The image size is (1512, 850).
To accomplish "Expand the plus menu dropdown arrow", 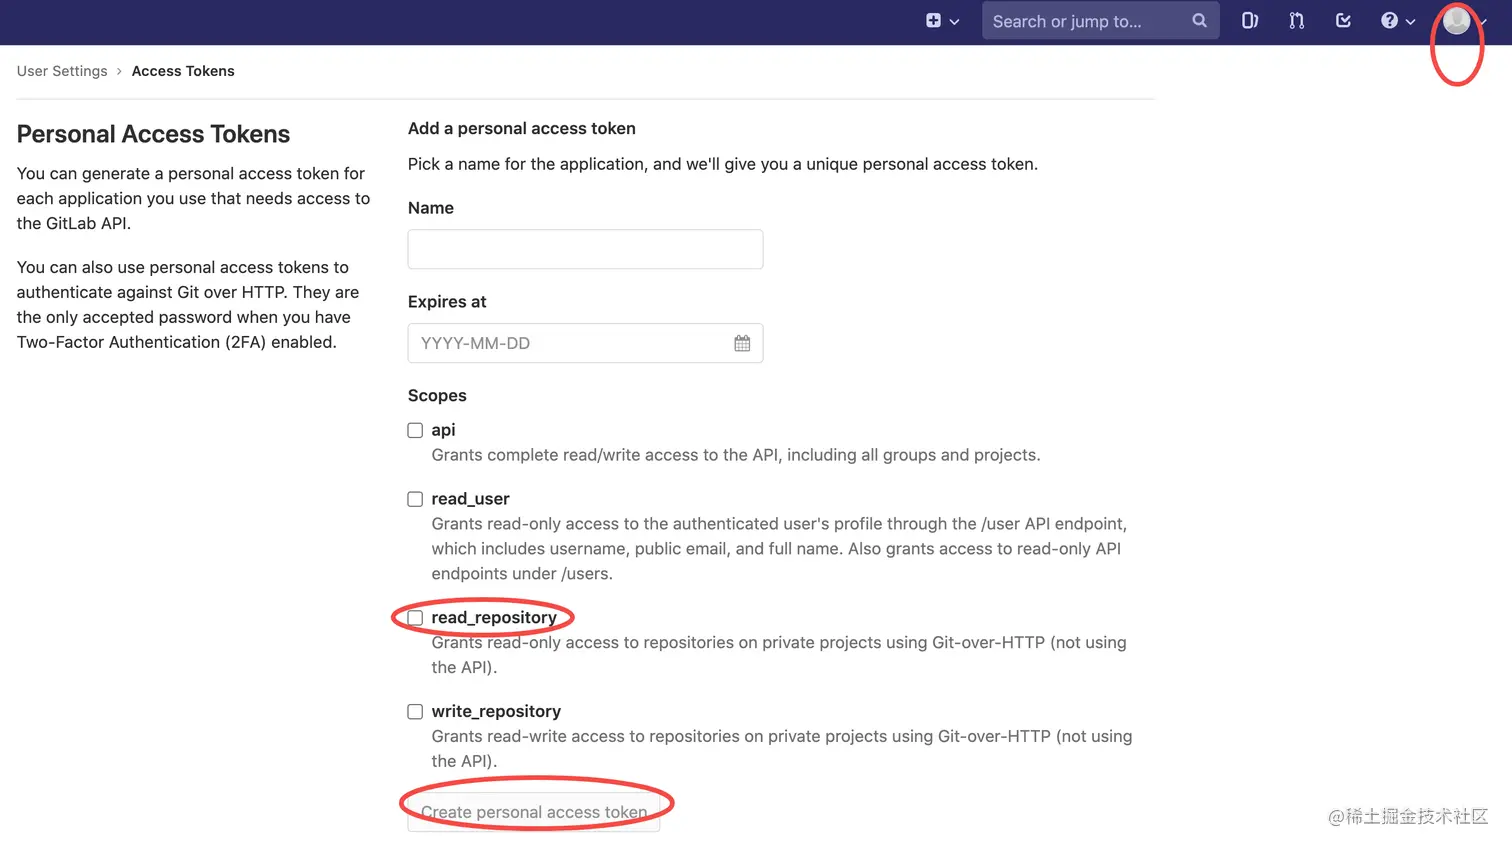I will pos(955,22).
